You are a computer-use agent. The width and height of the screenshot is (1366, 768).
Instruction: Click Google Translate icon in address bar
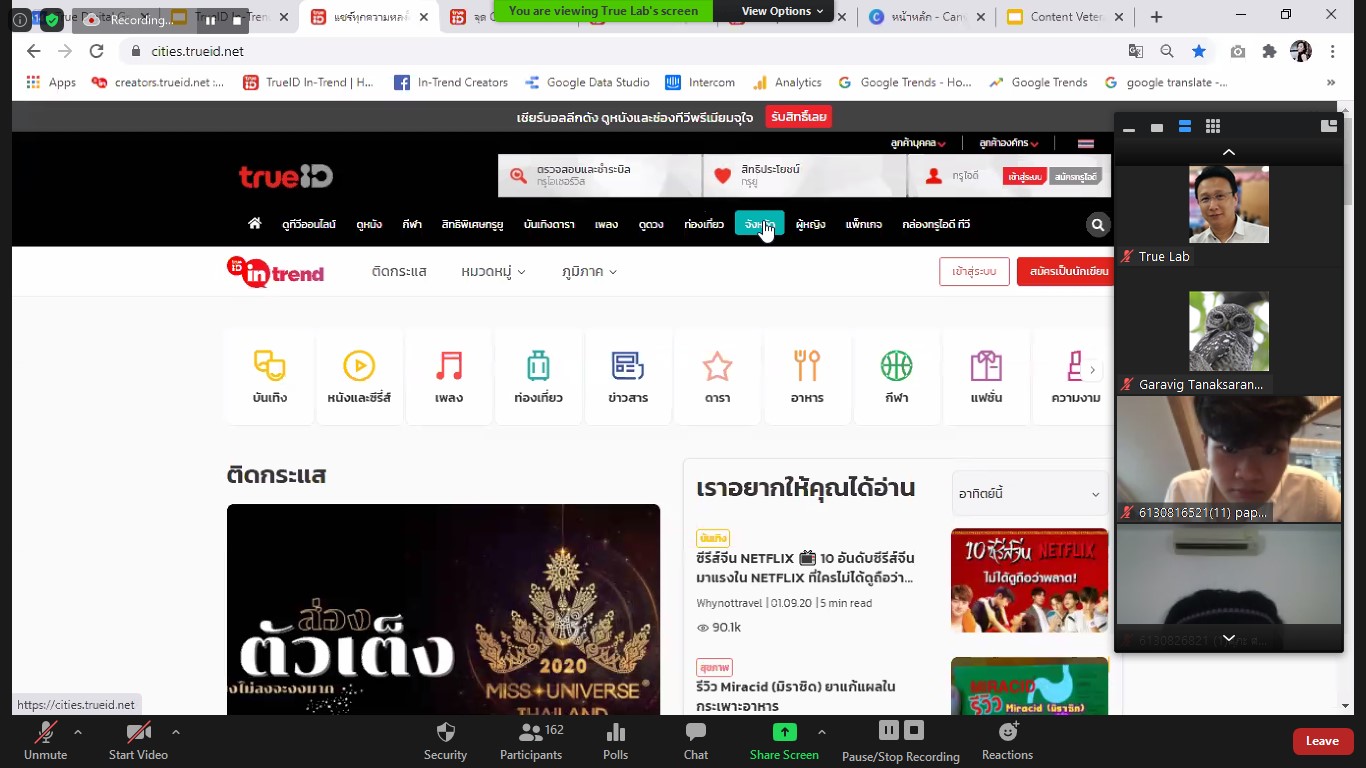(1136, 51)
